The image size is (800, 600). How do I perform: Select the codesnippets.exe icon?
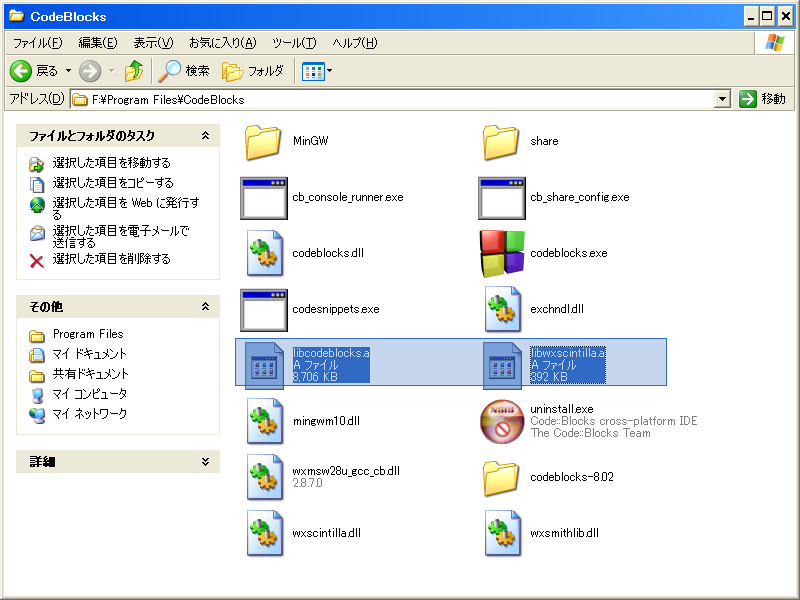264,310
